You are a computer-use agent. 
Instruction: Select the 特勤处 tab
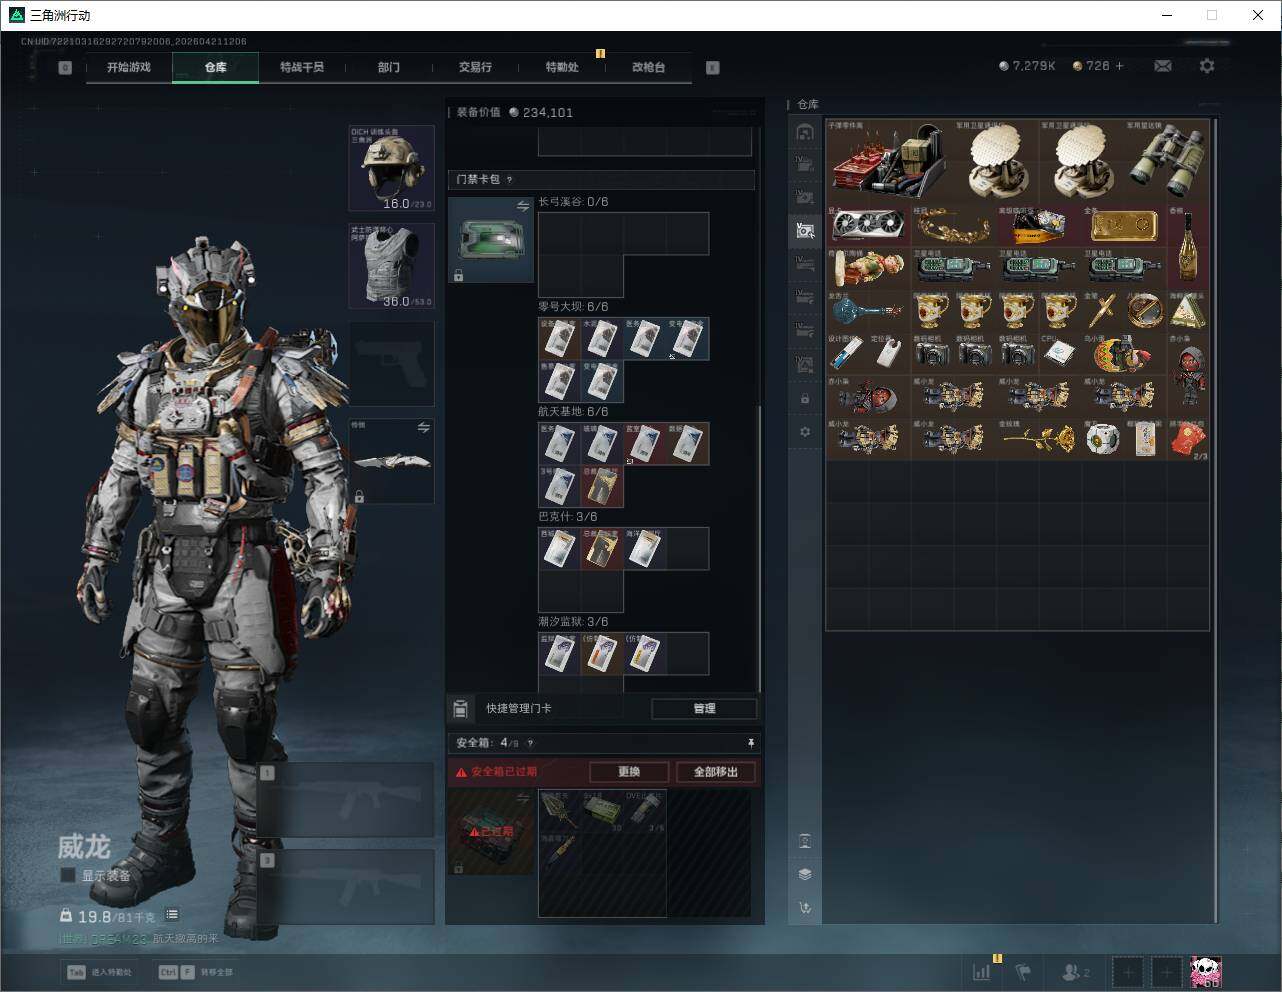pyautogui.click(x=562, y=67)
